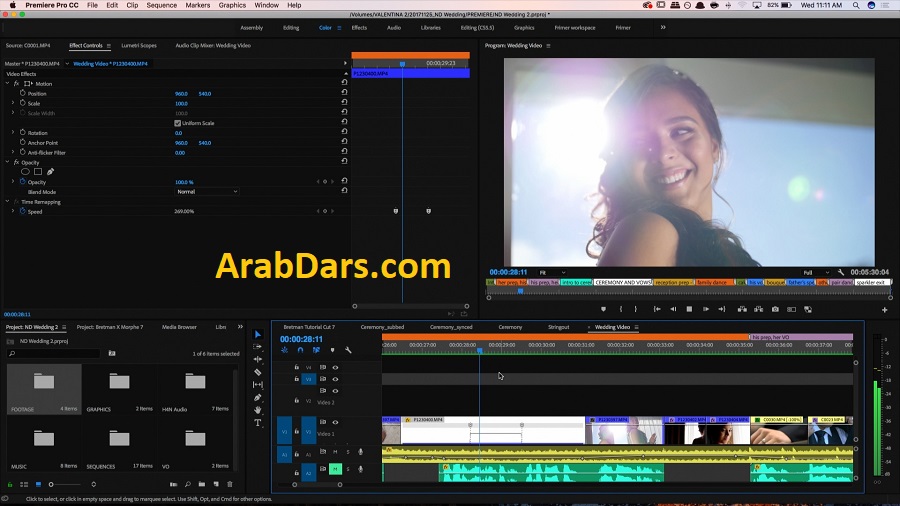This screenshot has height=506, width=900.
Task: Expand the Rotation parameter
Action: (x=13, y=133)
